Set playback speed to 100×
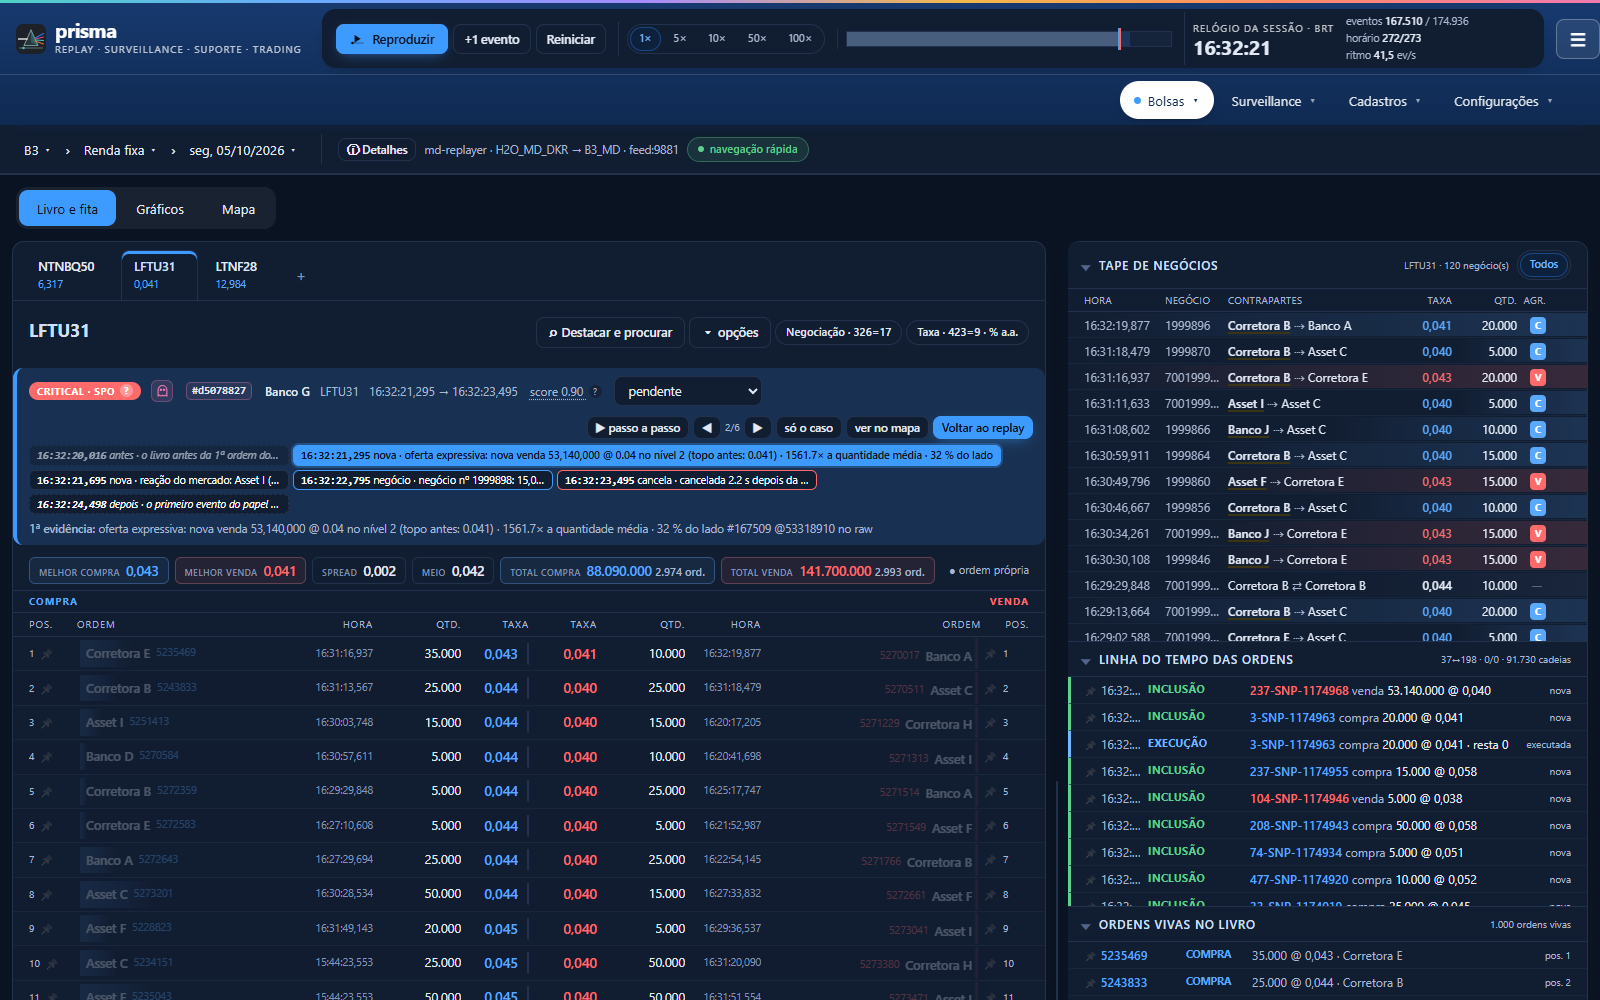 point(800,39)
